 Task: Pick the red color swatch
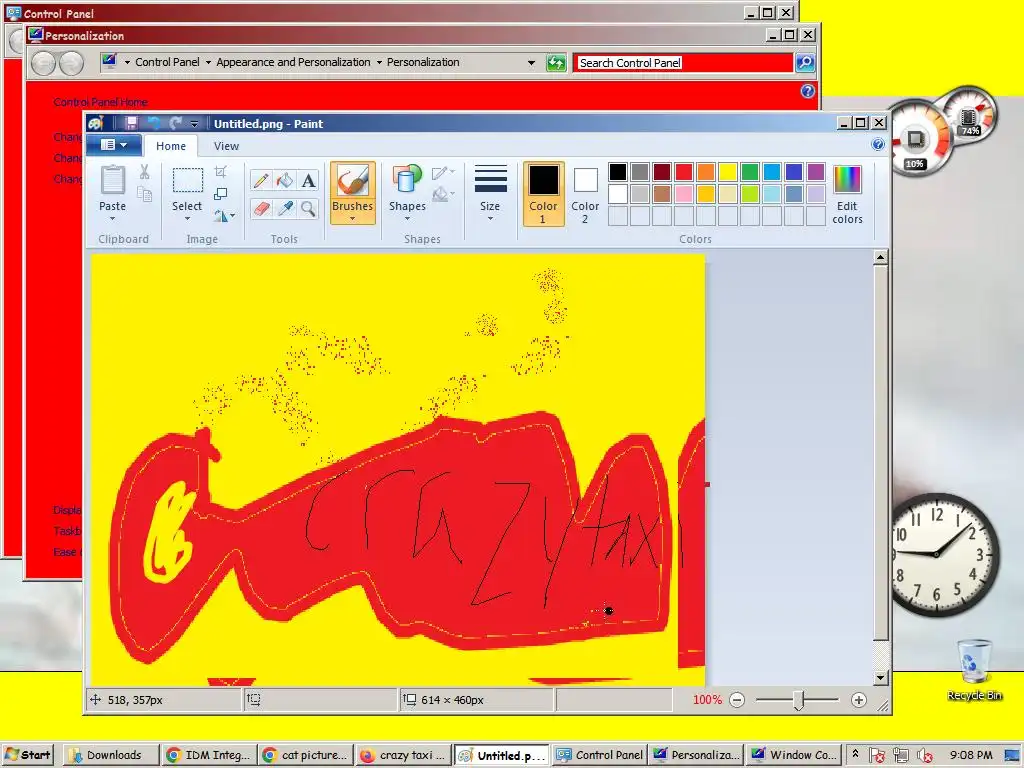[684, 172]
